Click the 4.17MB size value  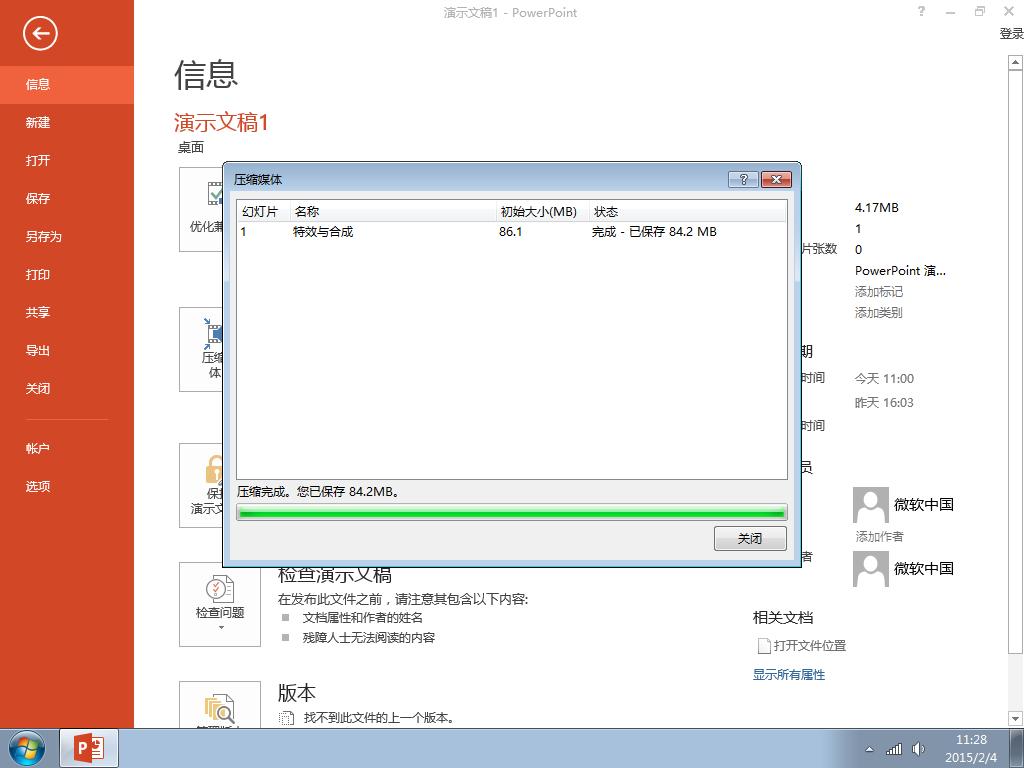[876, 208]
